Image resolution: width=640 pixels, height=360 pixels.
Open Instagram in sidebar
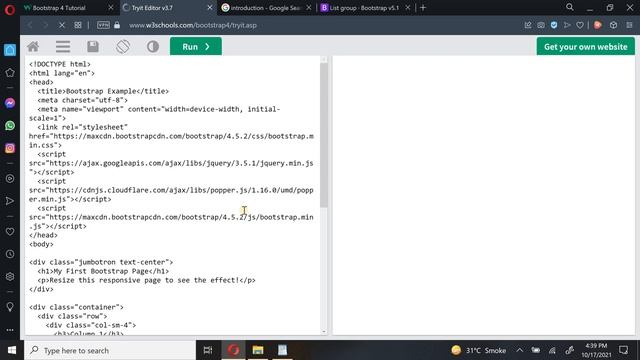pyautogui.click(x=10, y=148)
